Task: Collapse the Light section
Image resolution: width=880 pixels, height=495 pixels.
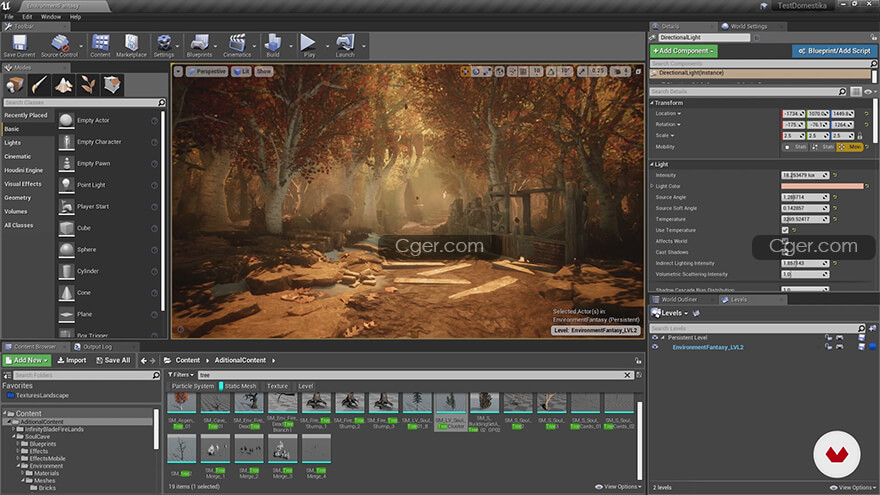Action: pos(652,164)
